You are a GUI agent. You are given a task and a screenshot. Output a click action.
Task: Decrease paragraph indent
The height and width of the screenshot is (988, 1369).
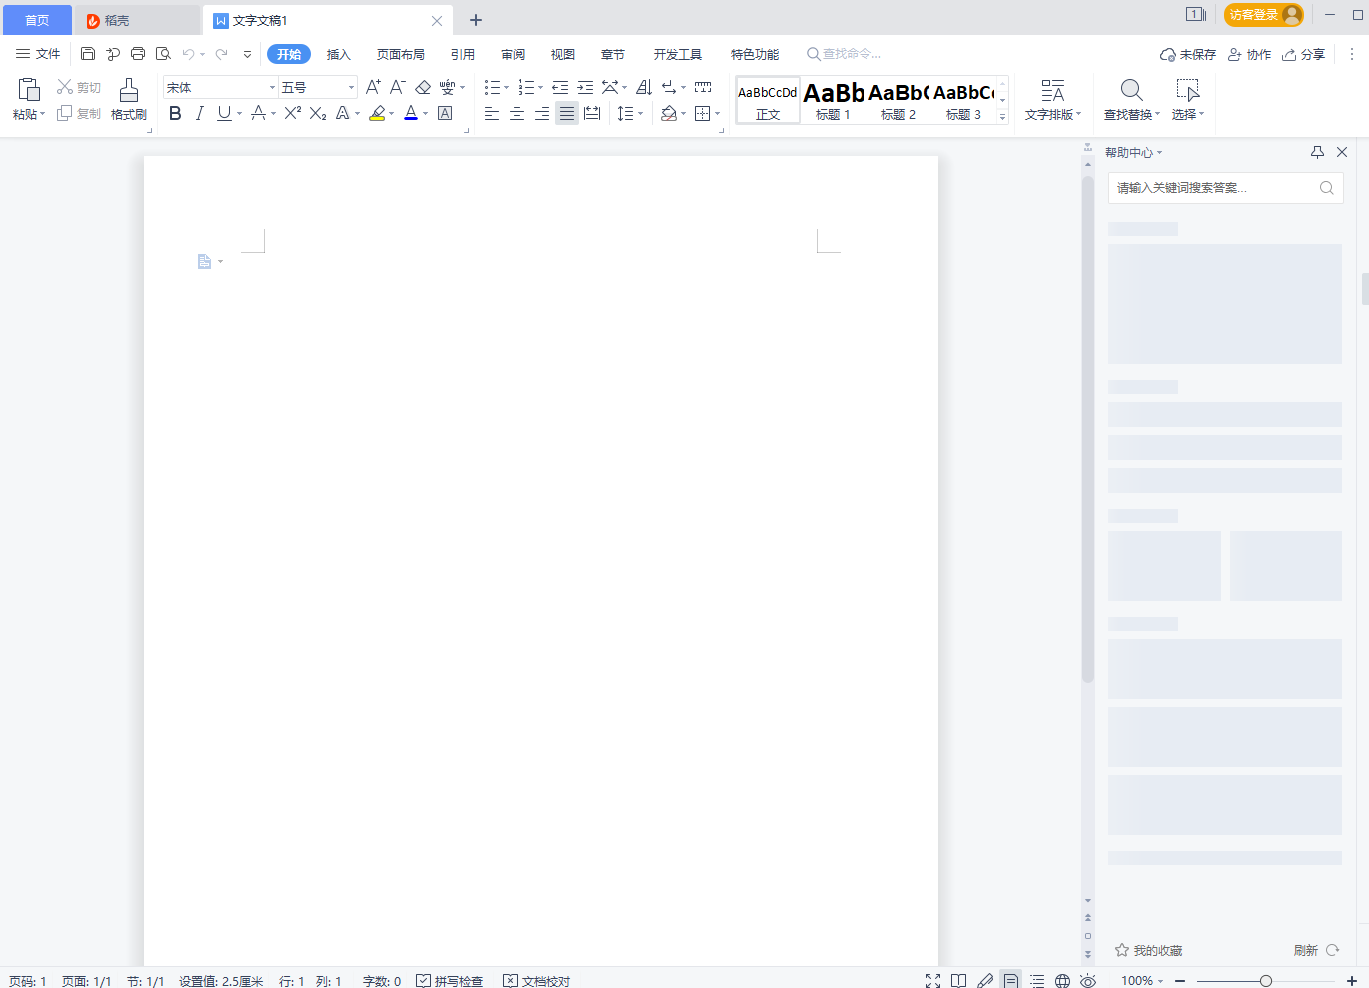560,87
